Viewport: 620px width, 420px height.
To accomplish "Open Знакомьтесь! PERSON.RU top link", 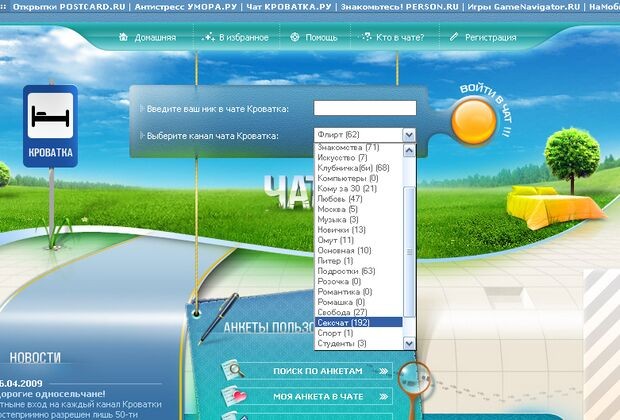I will [x=399, y=7].
